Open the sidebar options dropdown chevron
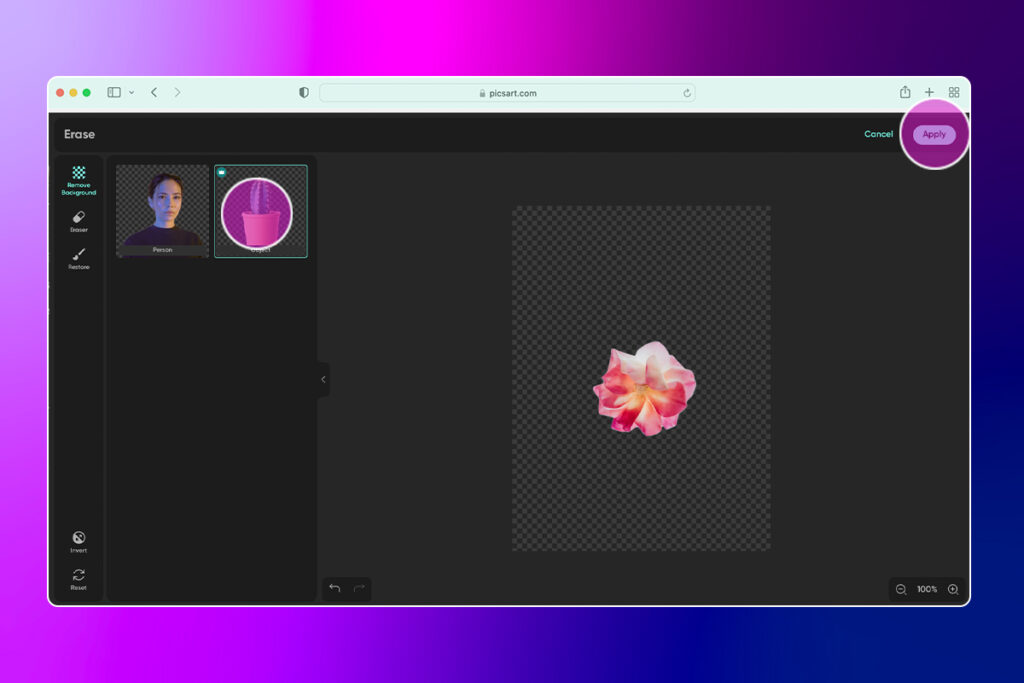 pos(131,92)
